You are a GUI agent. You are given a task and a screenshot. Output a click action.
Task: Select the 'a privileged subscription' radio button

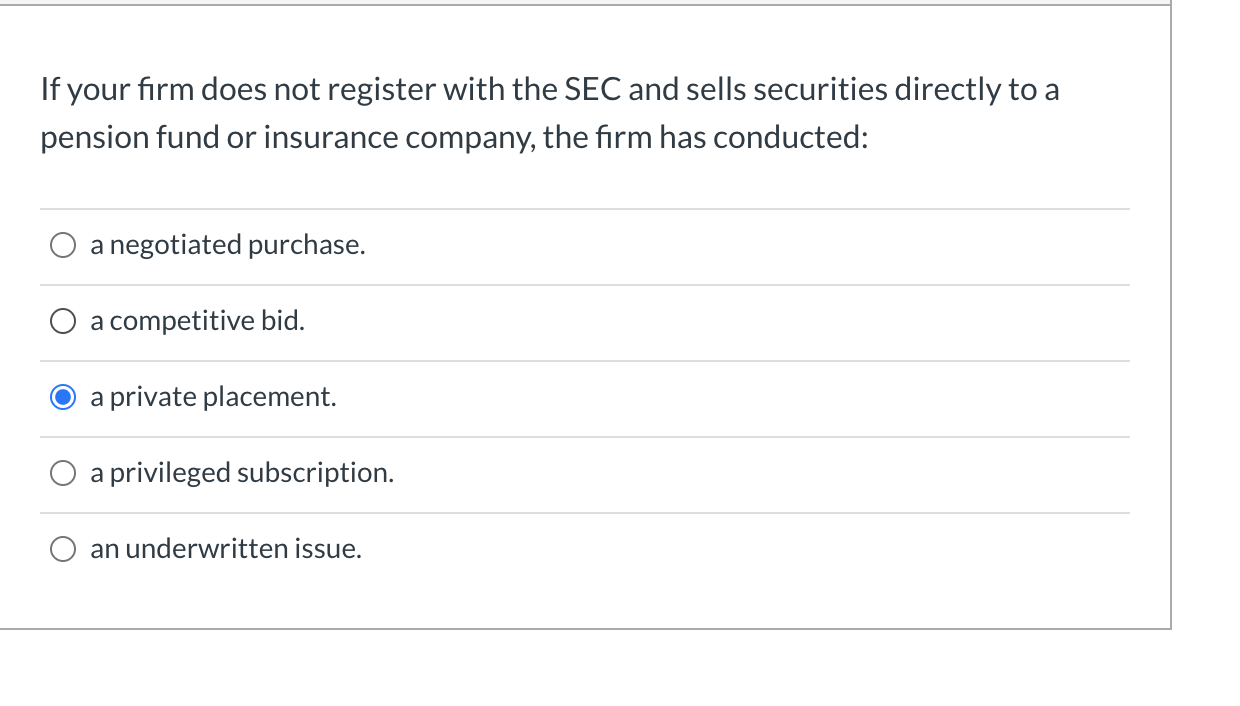pos(62,472)
